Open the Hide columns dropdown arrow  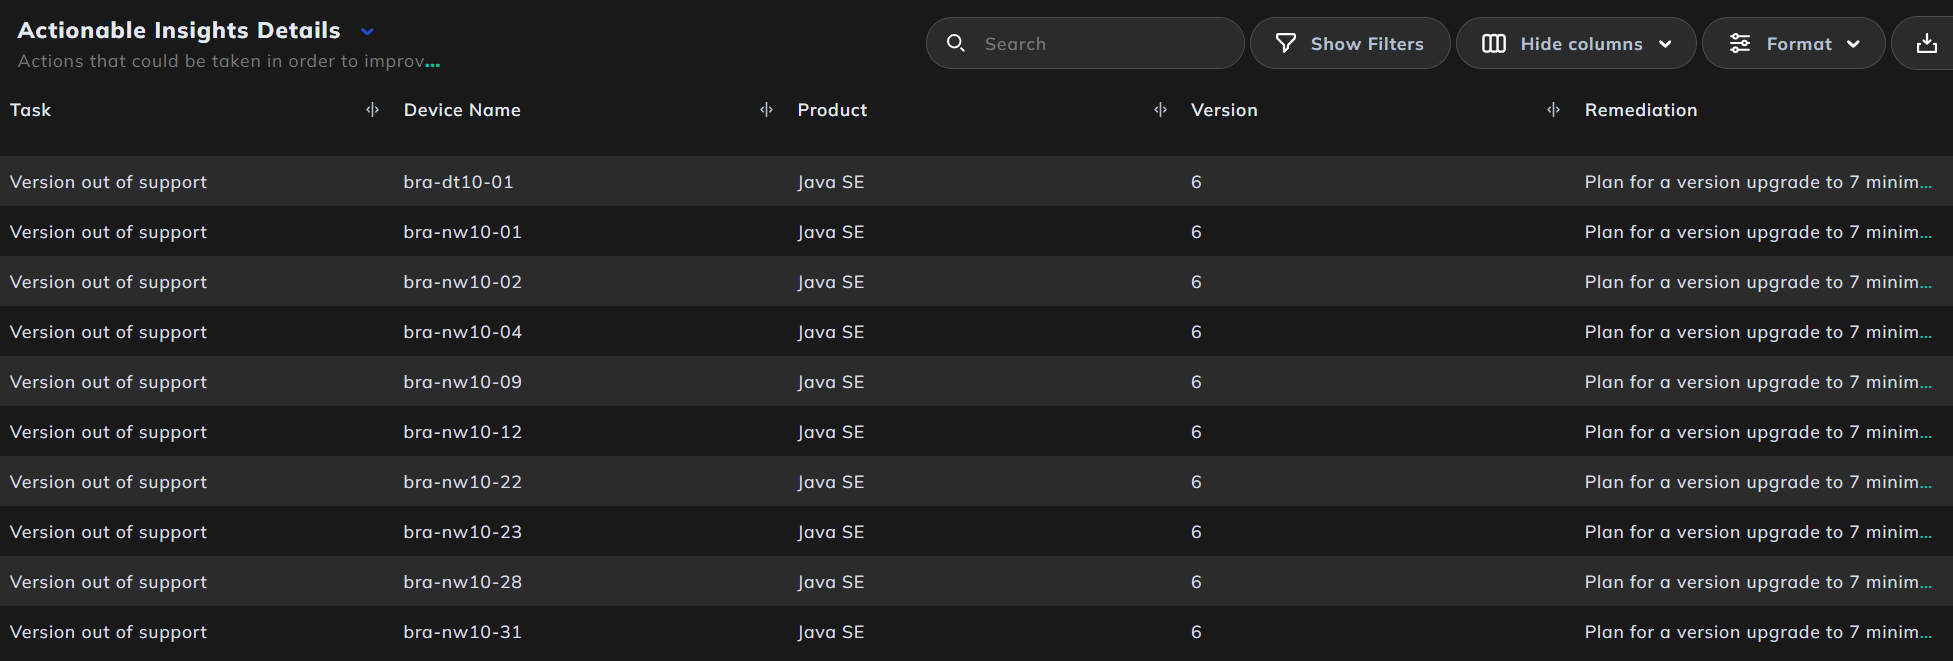[x=1665, y=44]
